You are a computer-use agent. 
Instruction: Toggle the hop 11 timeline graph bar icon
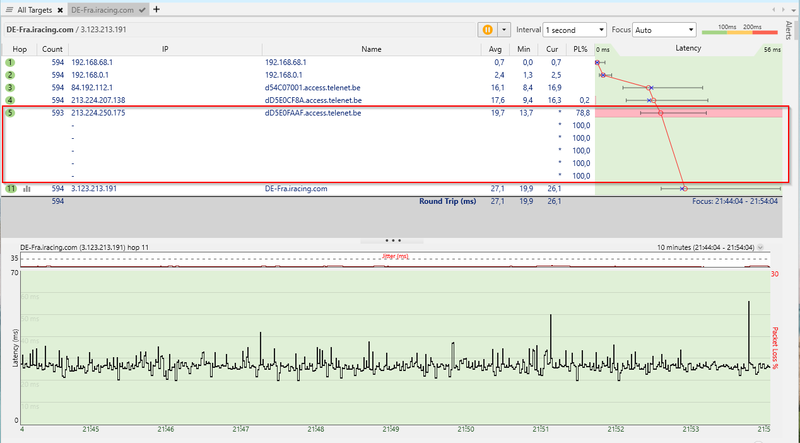coord(27,188)
